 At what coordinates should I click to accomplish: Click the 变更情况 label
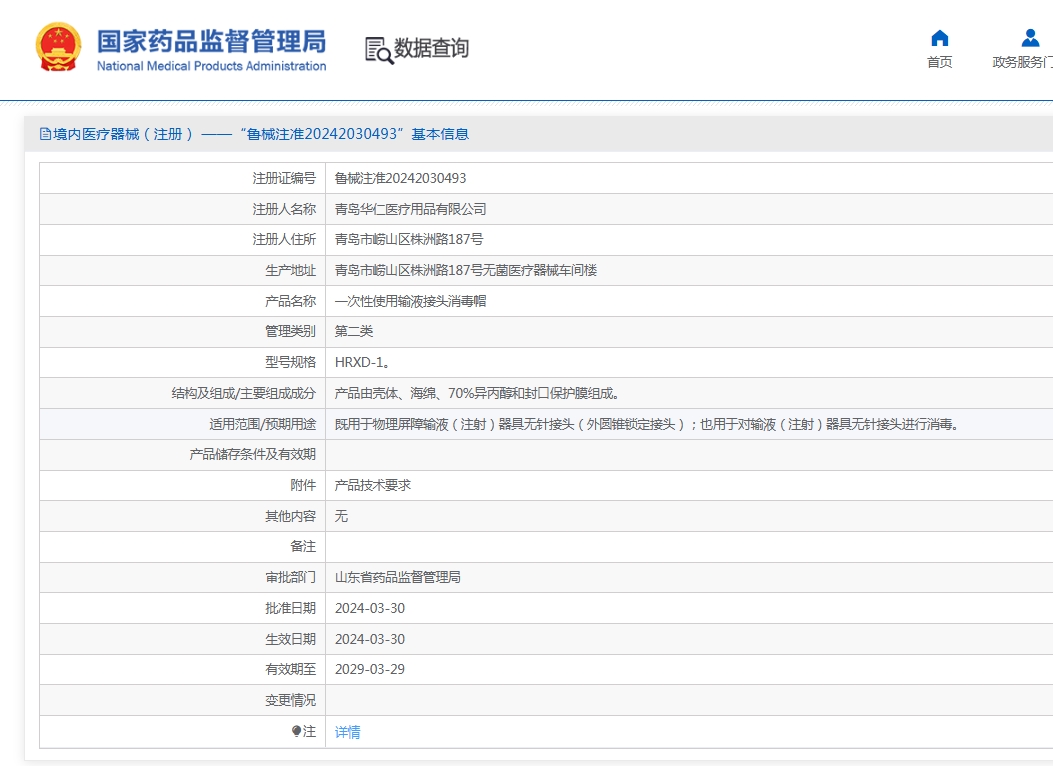[290, 700]
